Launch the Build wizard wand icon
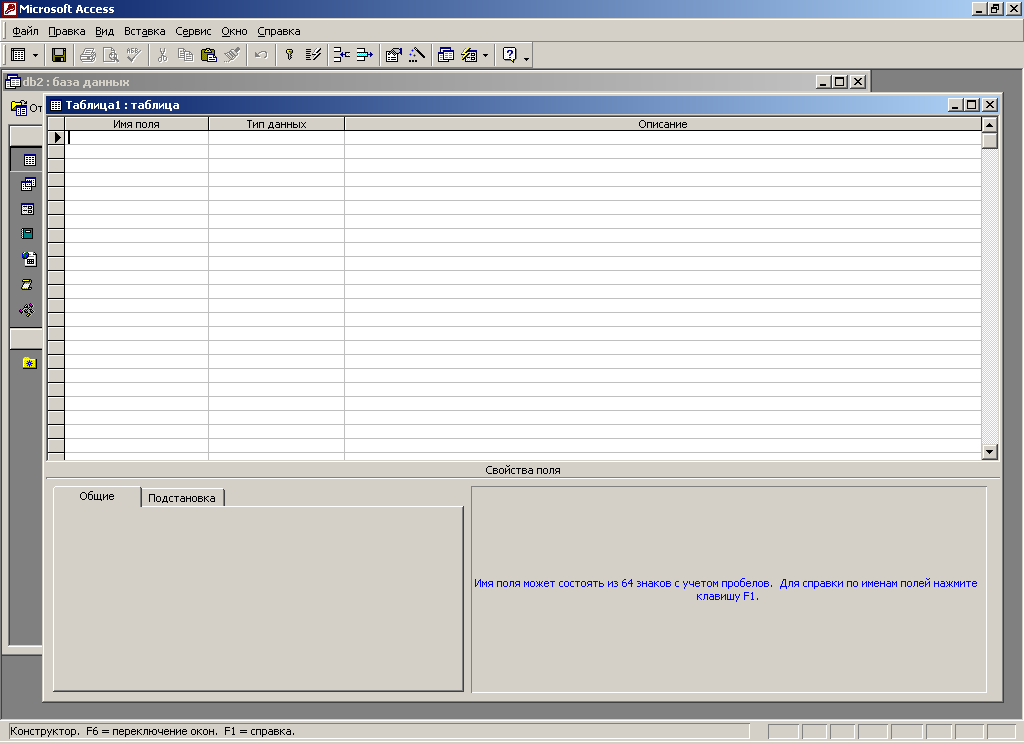 click(417, 55)
